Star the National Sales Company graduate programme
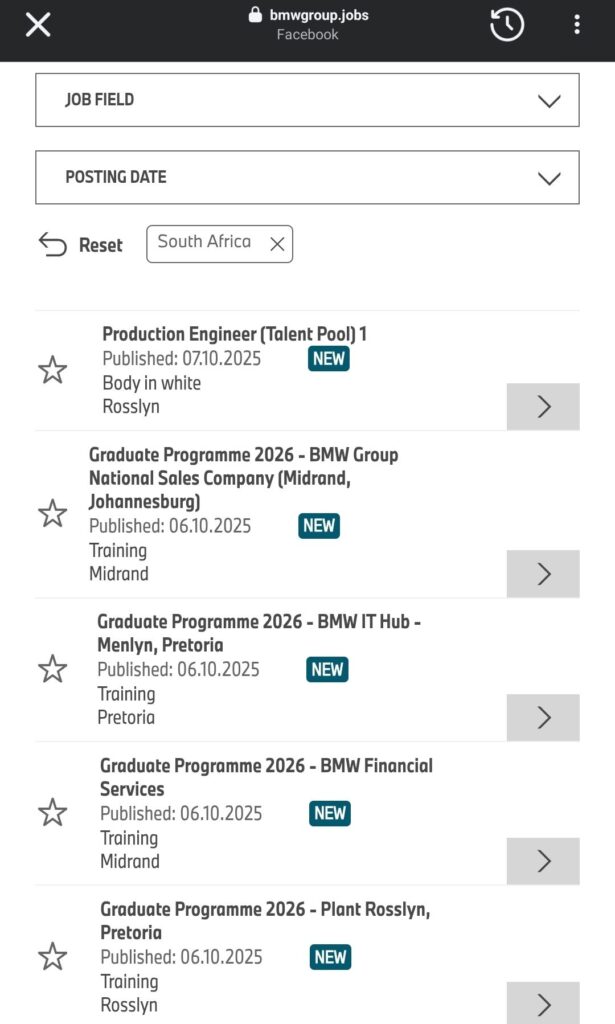 point(52,514)
